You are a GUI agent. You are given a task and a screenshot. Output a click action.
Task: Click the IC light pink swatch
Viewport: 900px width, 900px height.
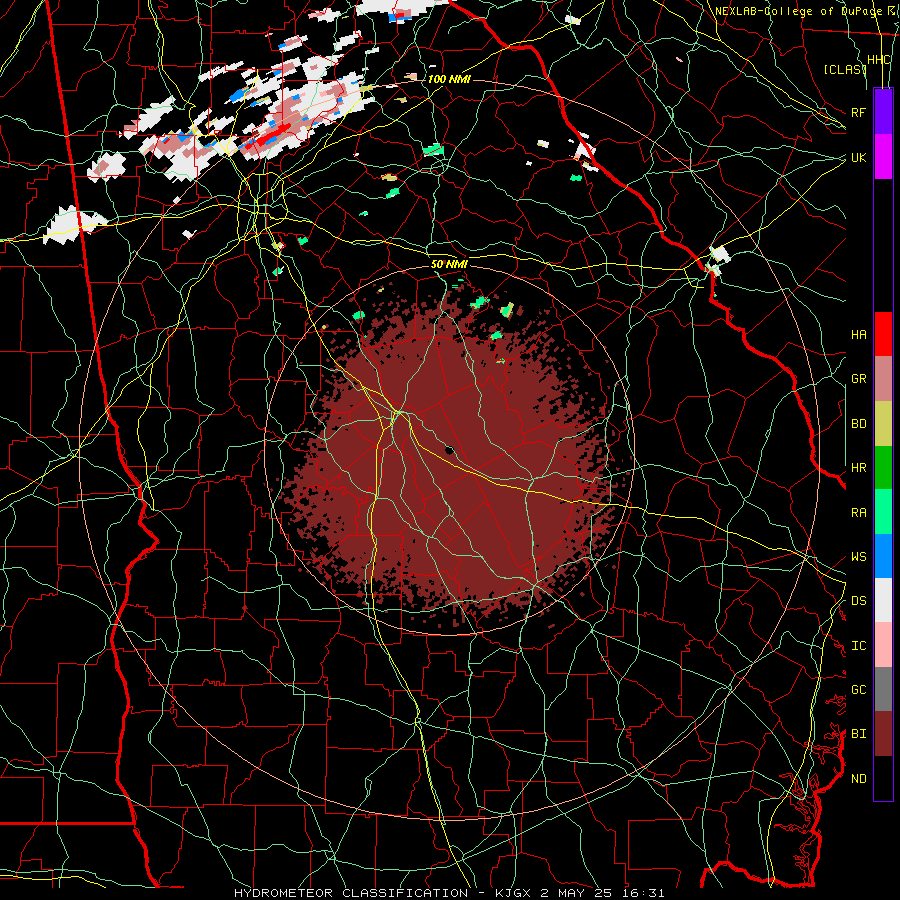[x=883, y=645]
